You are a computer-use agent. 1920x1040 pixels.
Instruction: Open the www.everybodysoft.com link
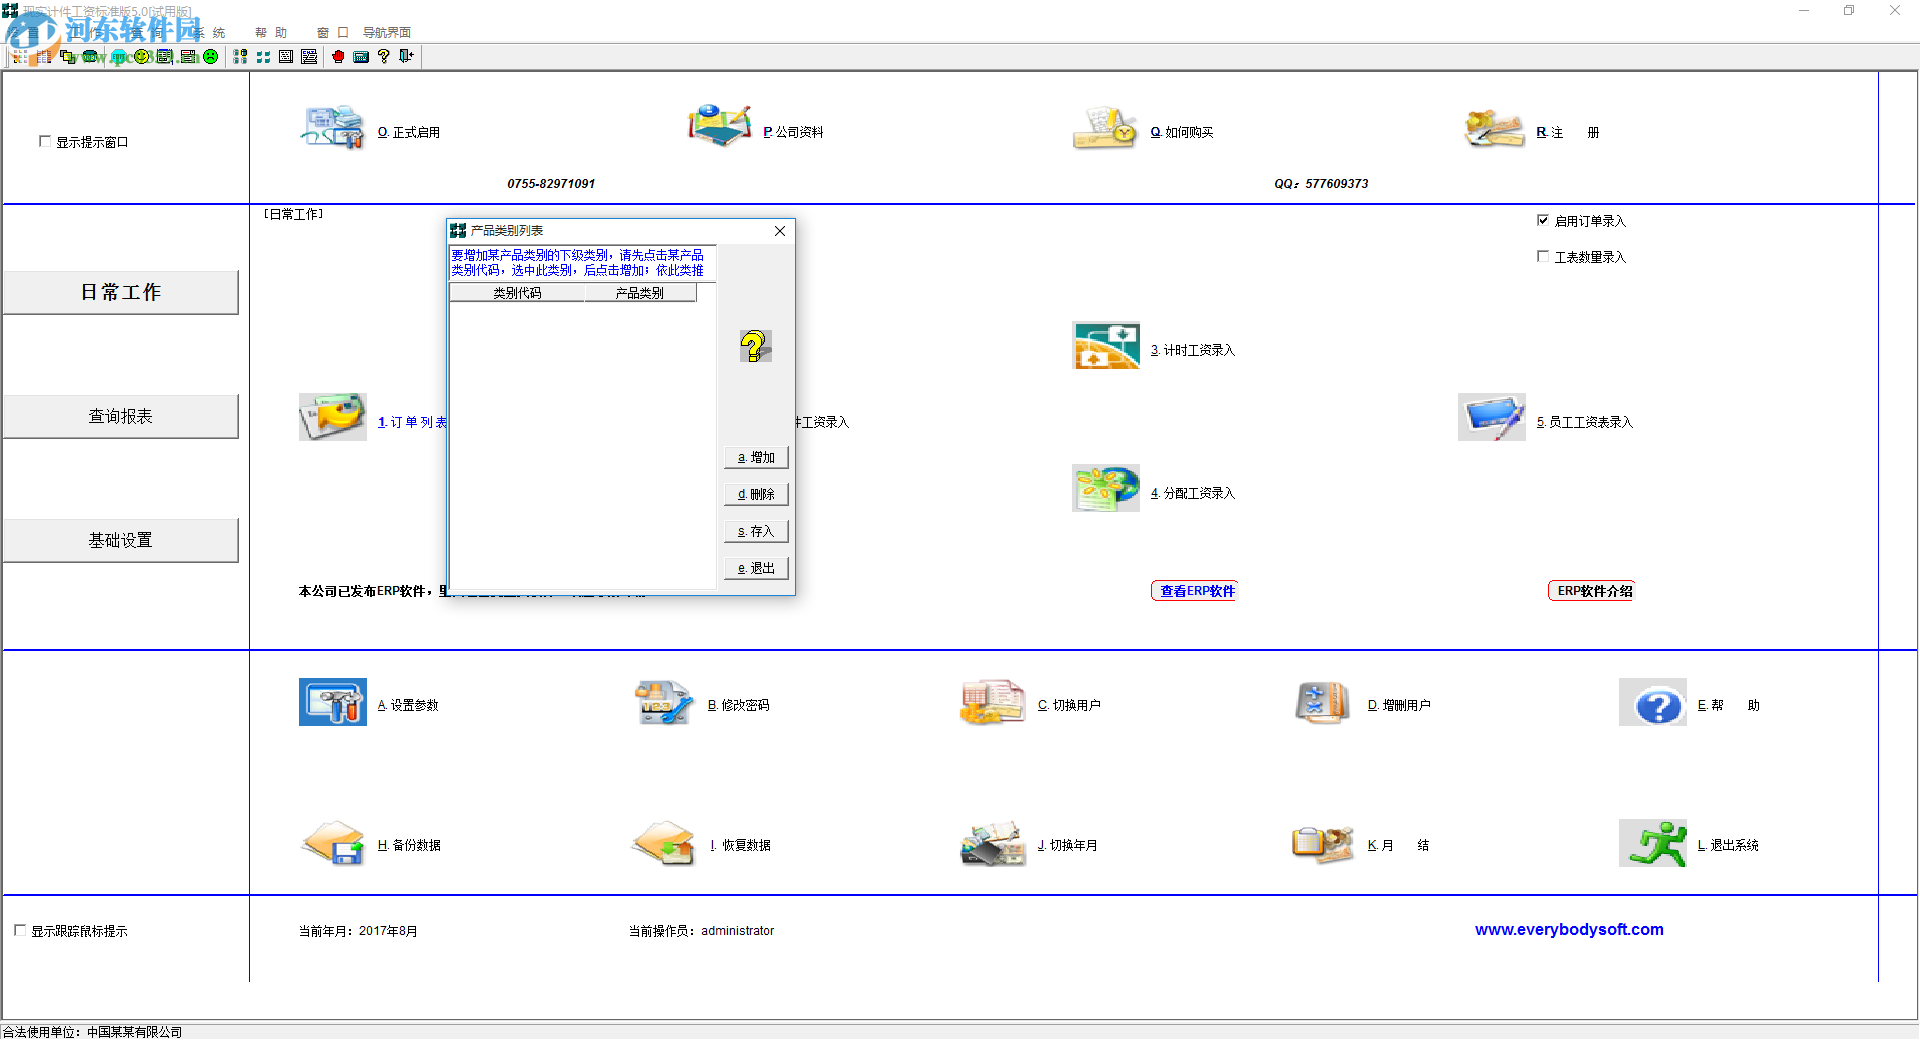1569,929
